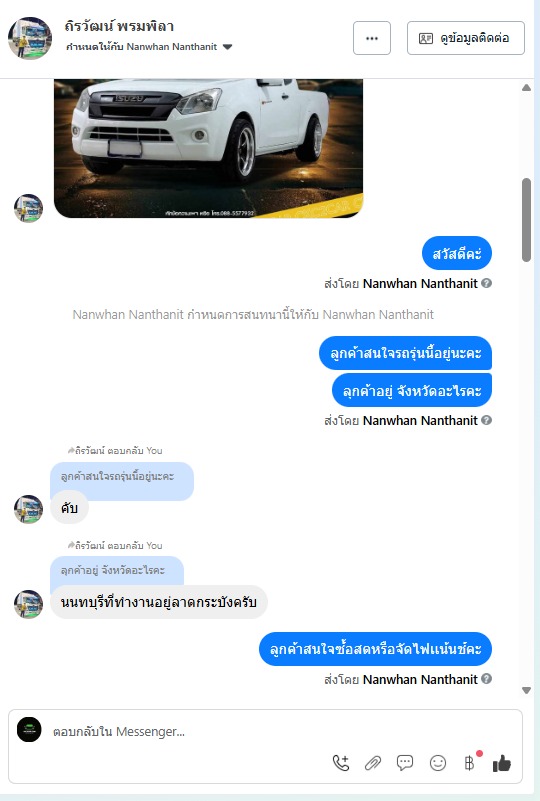Open the customer's profile picture in header
The height and width of the screenshot is (801, 540).
30,38
